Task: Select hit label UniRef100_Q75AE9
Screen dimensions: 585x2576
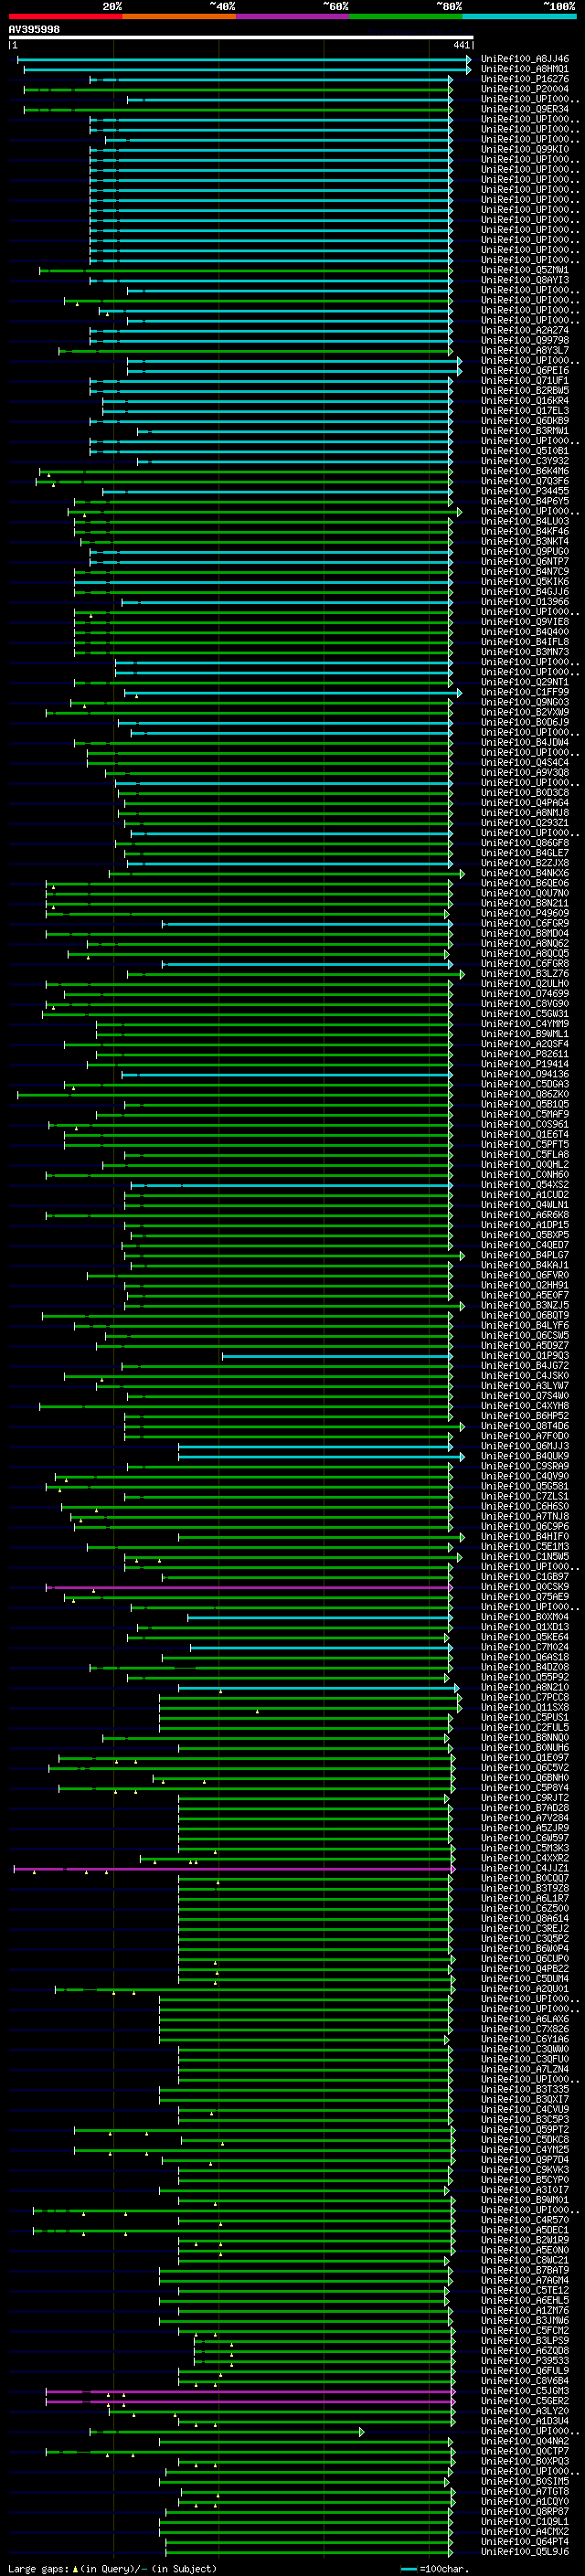Action: 525,1597
